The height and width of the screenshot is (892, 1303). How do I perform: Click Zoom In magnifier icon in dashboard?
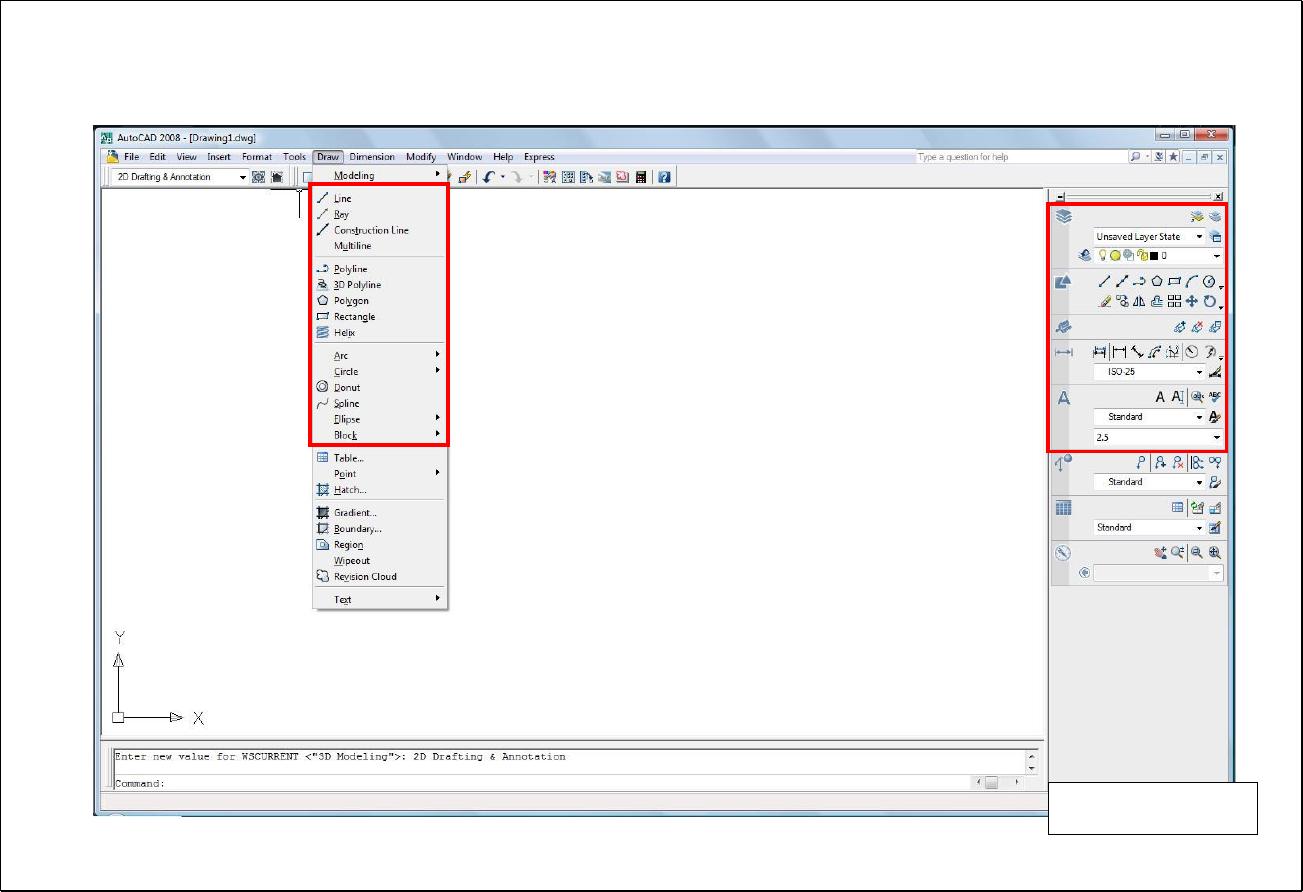1215,552
